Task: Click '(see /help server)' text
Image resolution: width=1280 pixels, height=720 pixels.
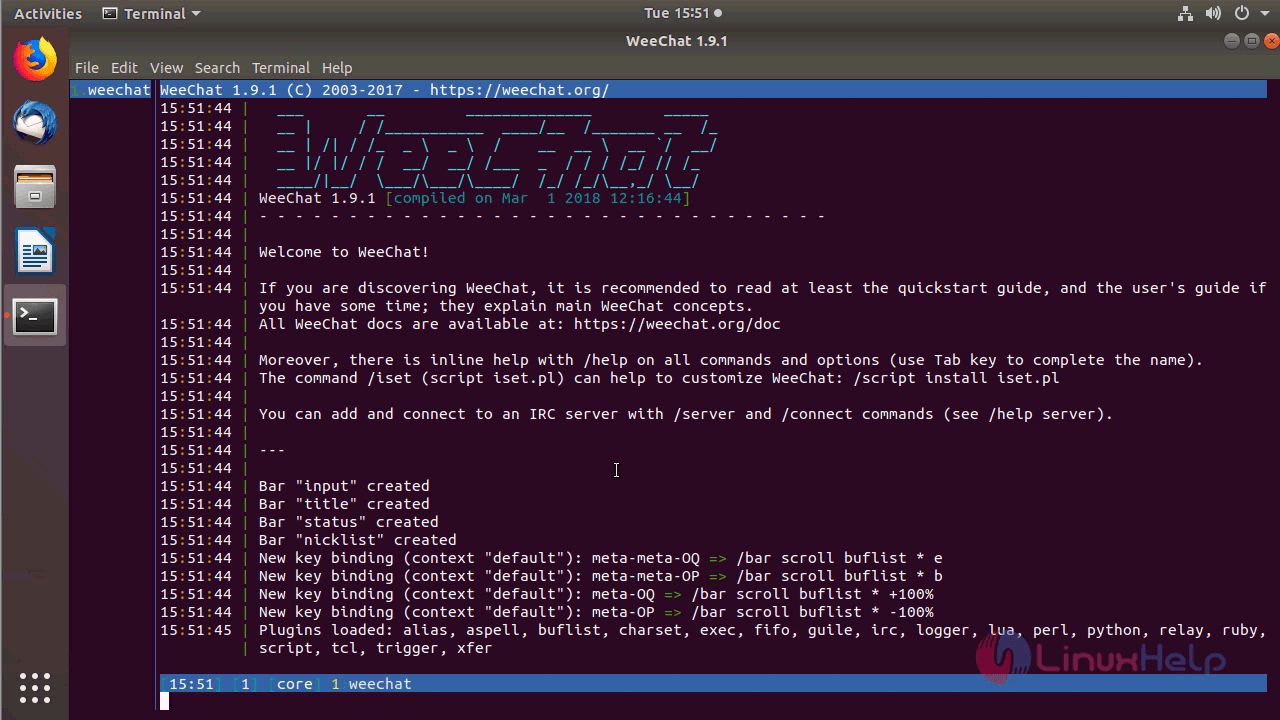Action: pos(1026,414)
